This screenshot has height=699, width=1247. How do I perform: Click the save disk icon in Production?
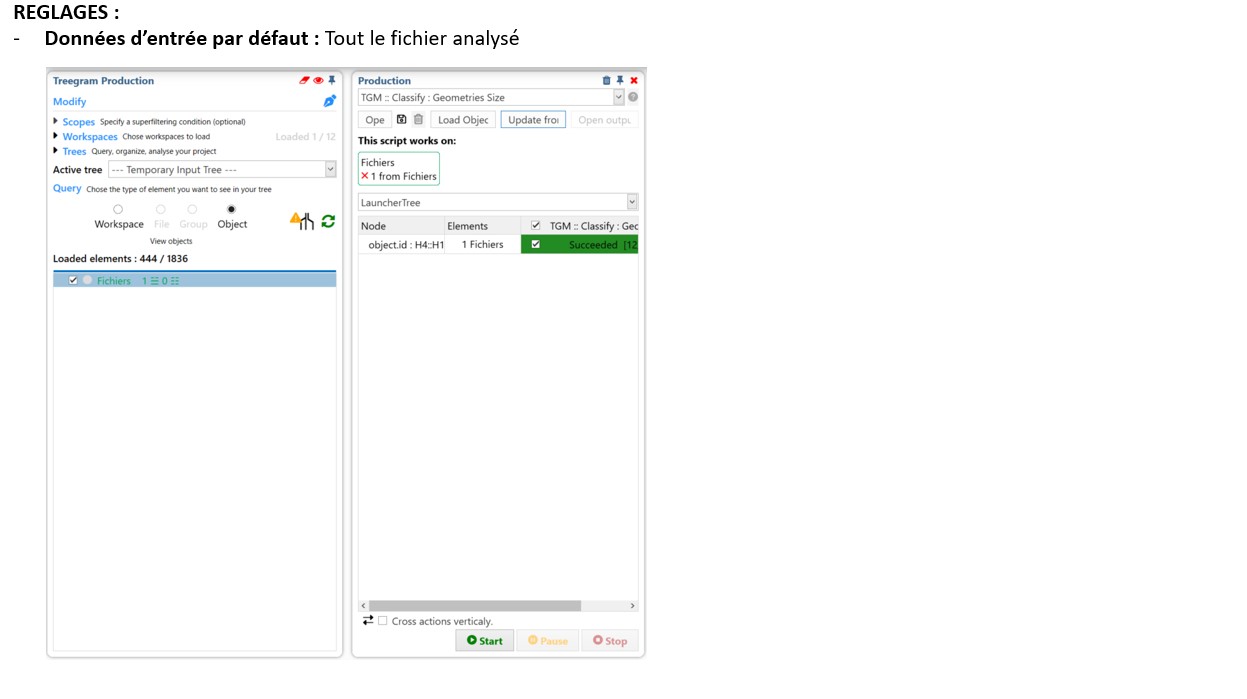[x=402, y=119]
